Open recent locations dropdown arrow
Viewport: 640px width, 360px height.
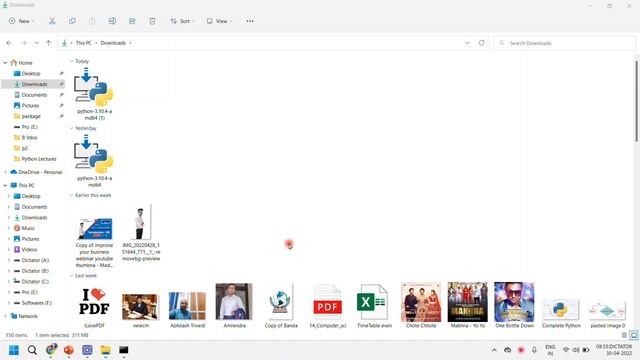click(x=36, y=43)
